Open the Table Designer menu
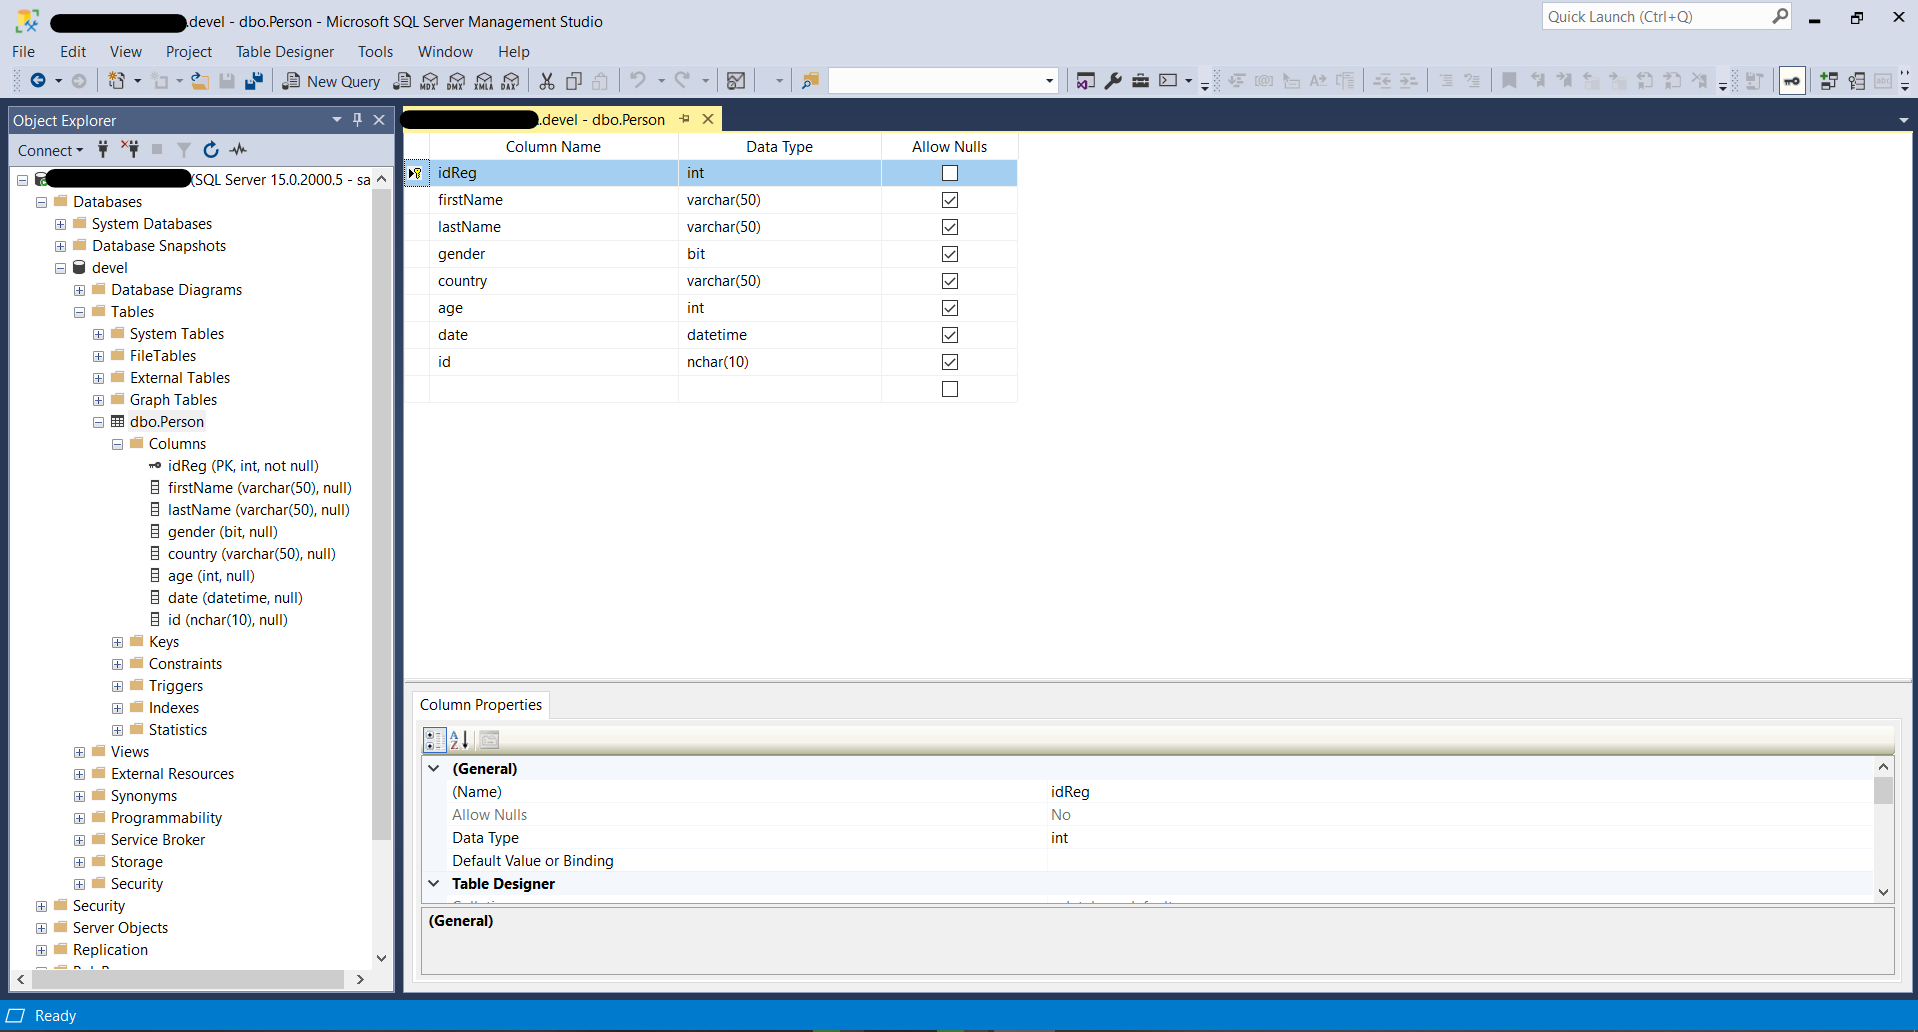Screen dimensions: 1918x1032 point(284,52)
